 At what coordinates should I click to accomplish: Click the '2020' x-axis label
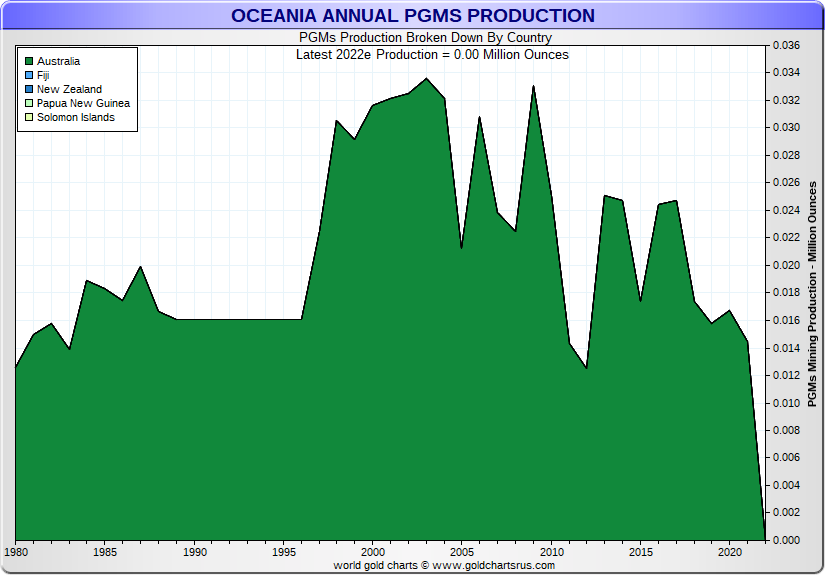point(730,552)
